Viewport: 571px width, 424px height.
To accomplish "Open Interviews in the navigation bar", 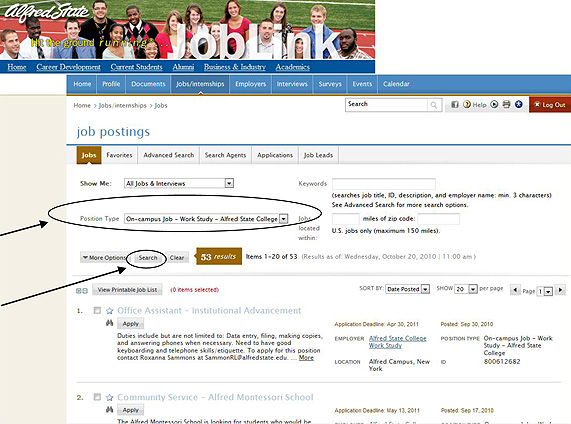I will (292, 84).
